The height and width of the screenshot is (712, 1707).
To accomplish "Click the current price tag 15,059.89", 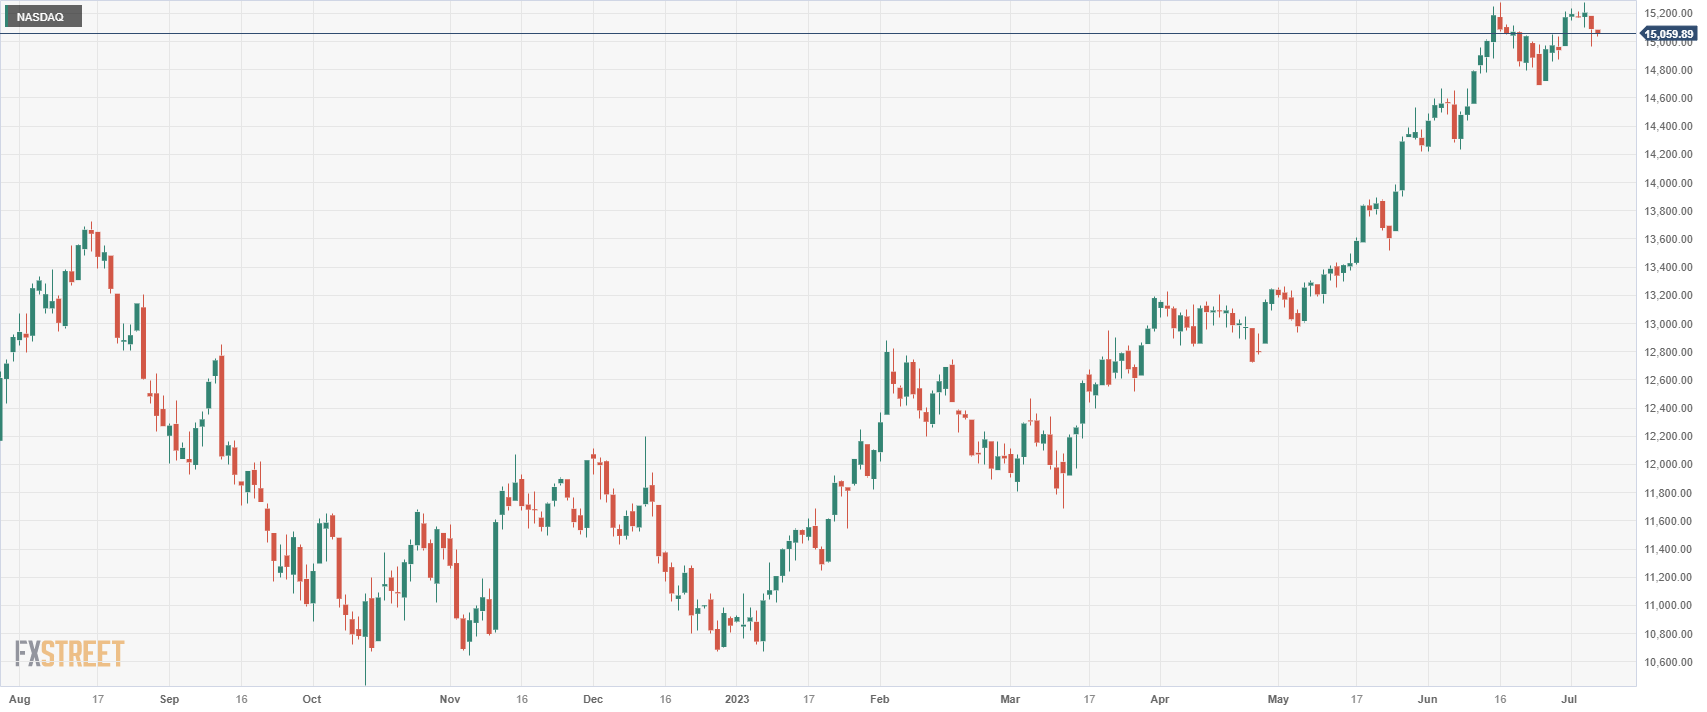I will [x=1669, y=34].
